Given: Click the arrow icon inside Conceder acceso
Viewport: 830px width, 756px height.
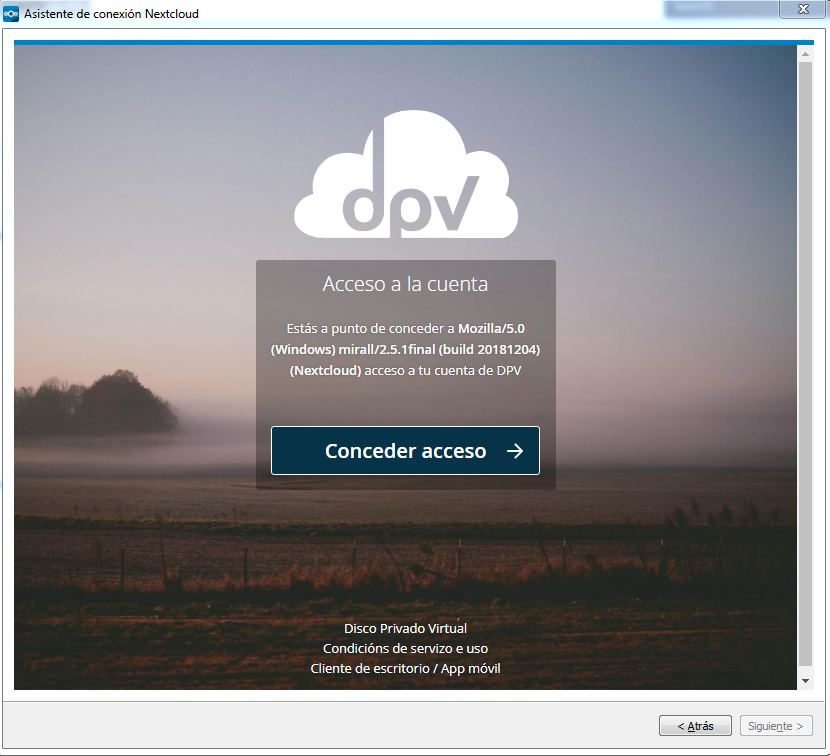Looking at the screenshot, I should tap(515, 451).
